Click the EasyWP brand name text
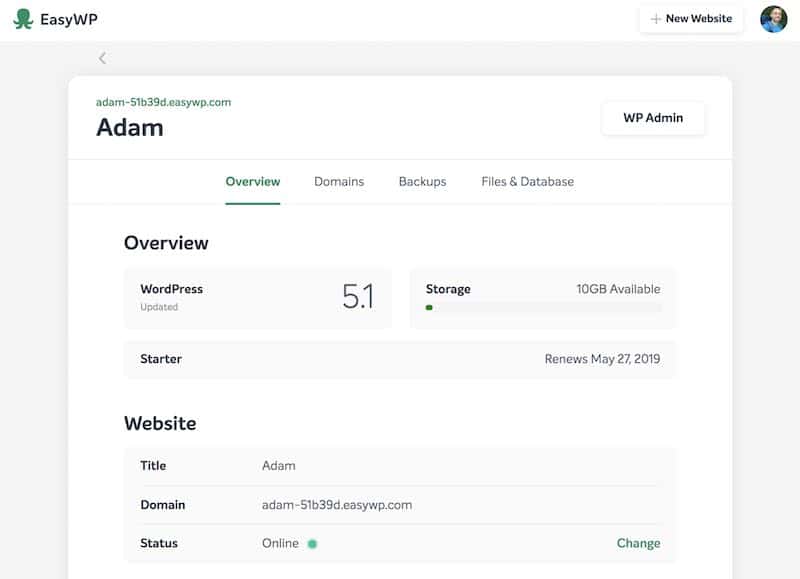Viewport: 800px width, 579px height. [69, 19]
